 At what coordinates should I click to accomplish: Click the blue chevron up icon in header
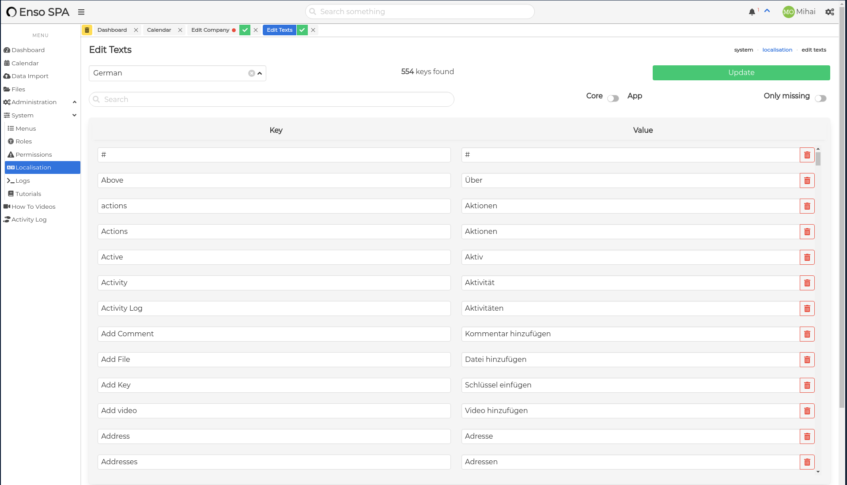(767, 11)
